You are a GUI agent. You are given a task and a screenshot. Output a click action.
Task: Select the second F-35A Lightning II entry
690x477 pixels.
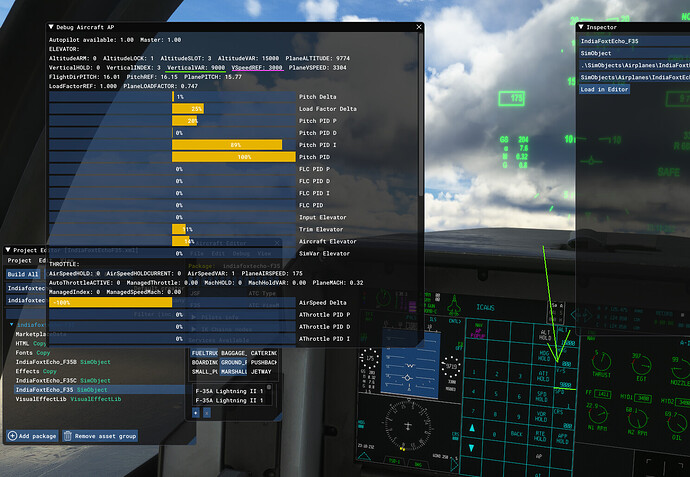[229, 400]
